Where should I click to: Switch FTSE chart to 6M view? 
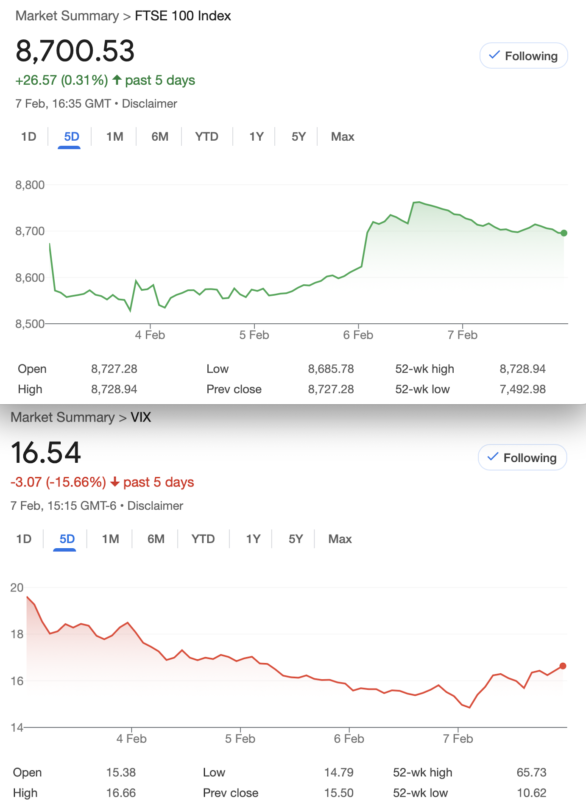pos(160,137)
